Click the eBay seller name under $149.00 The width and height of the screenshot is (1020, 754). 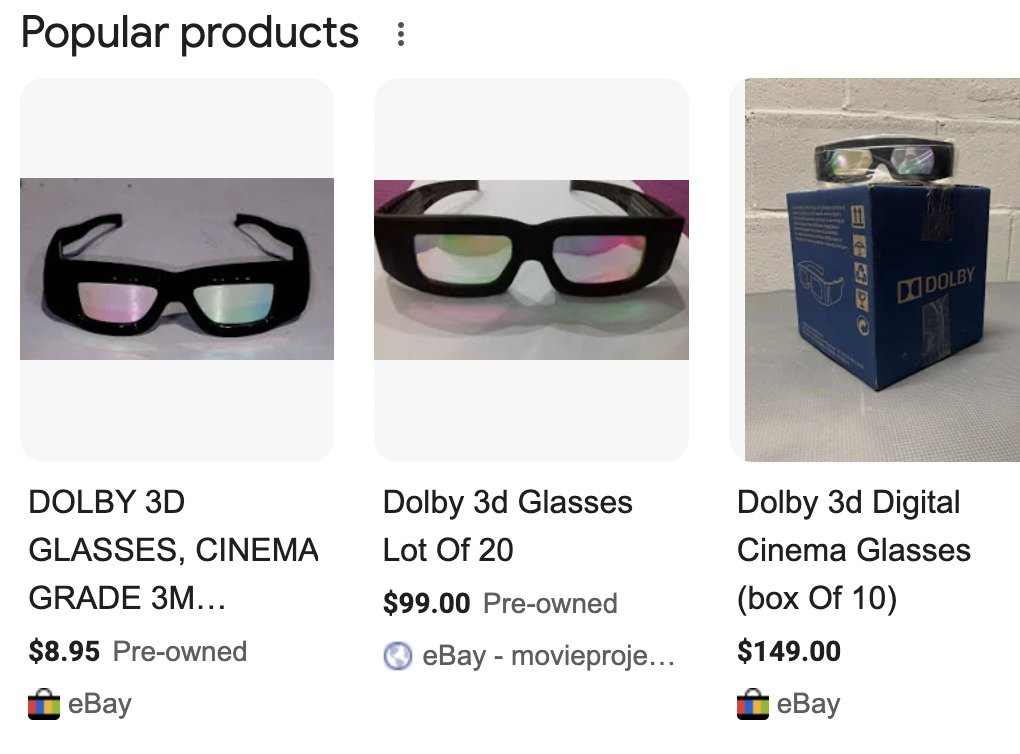[x=808, y=704]
